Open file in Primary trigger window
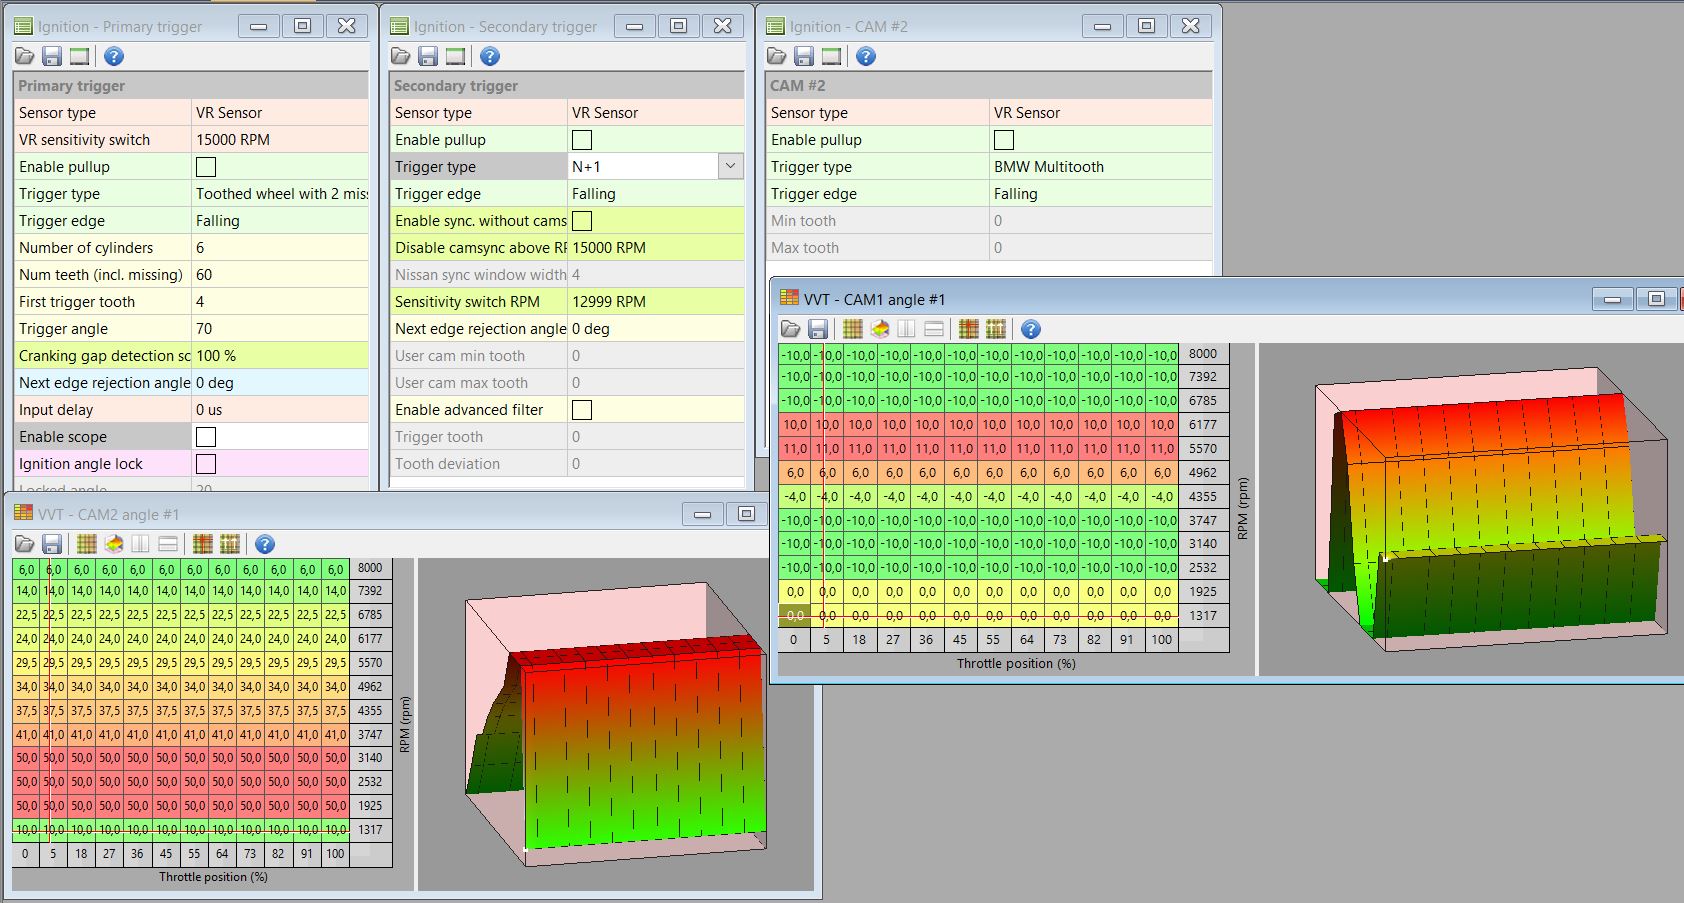The image size is (1684, 903). (x=24, y=57)
